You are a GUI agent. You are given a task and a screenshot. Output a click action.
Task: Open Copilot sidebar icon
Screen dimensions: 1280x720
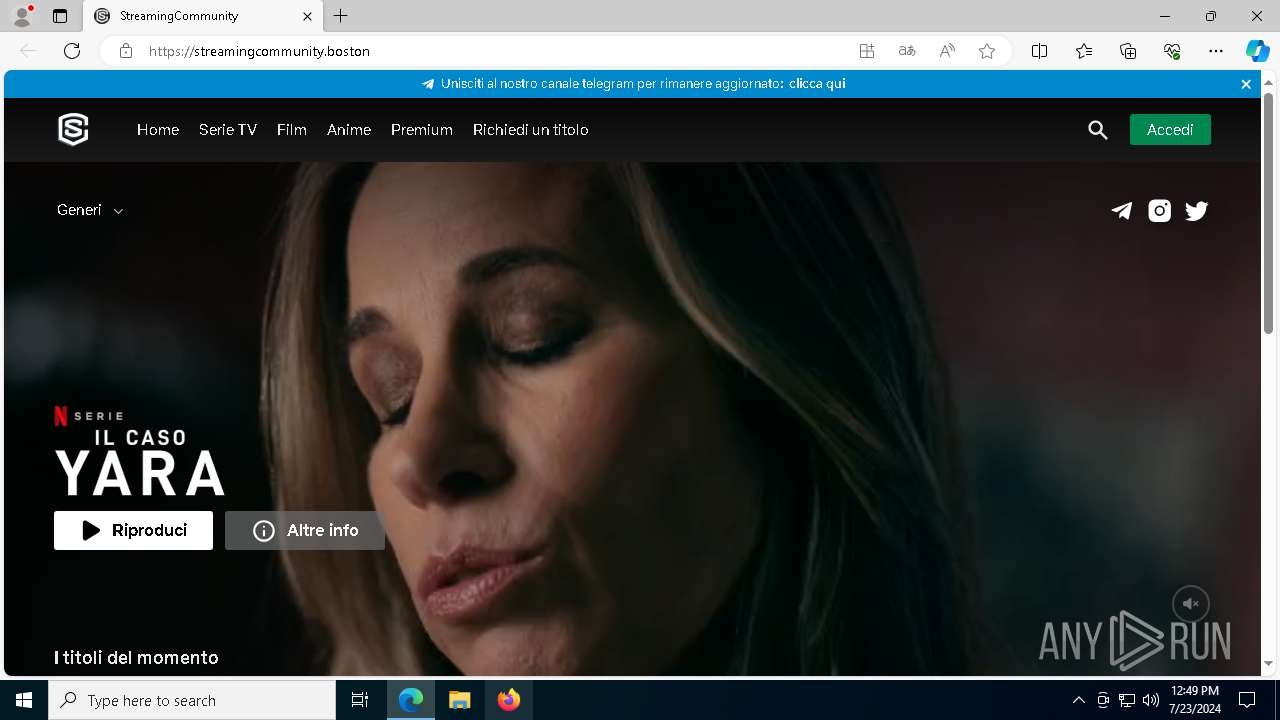[x=1257, y=51]
